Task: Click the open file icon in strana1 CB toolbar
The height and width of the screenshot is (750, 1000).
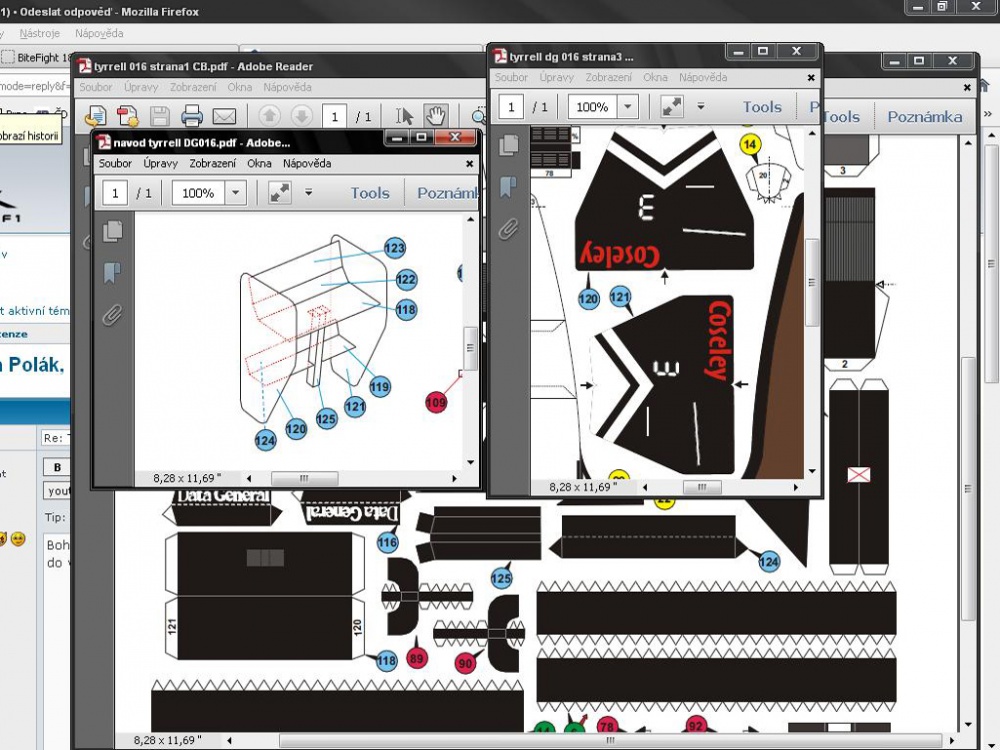Action: click(x=96, y=116)
